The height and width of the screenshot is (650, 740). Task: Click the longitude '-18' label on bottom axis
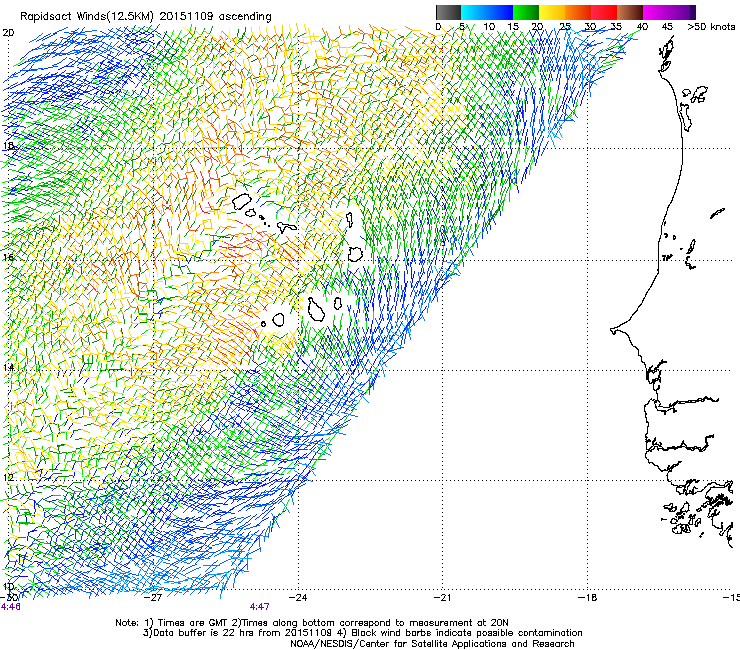[587, 597]
